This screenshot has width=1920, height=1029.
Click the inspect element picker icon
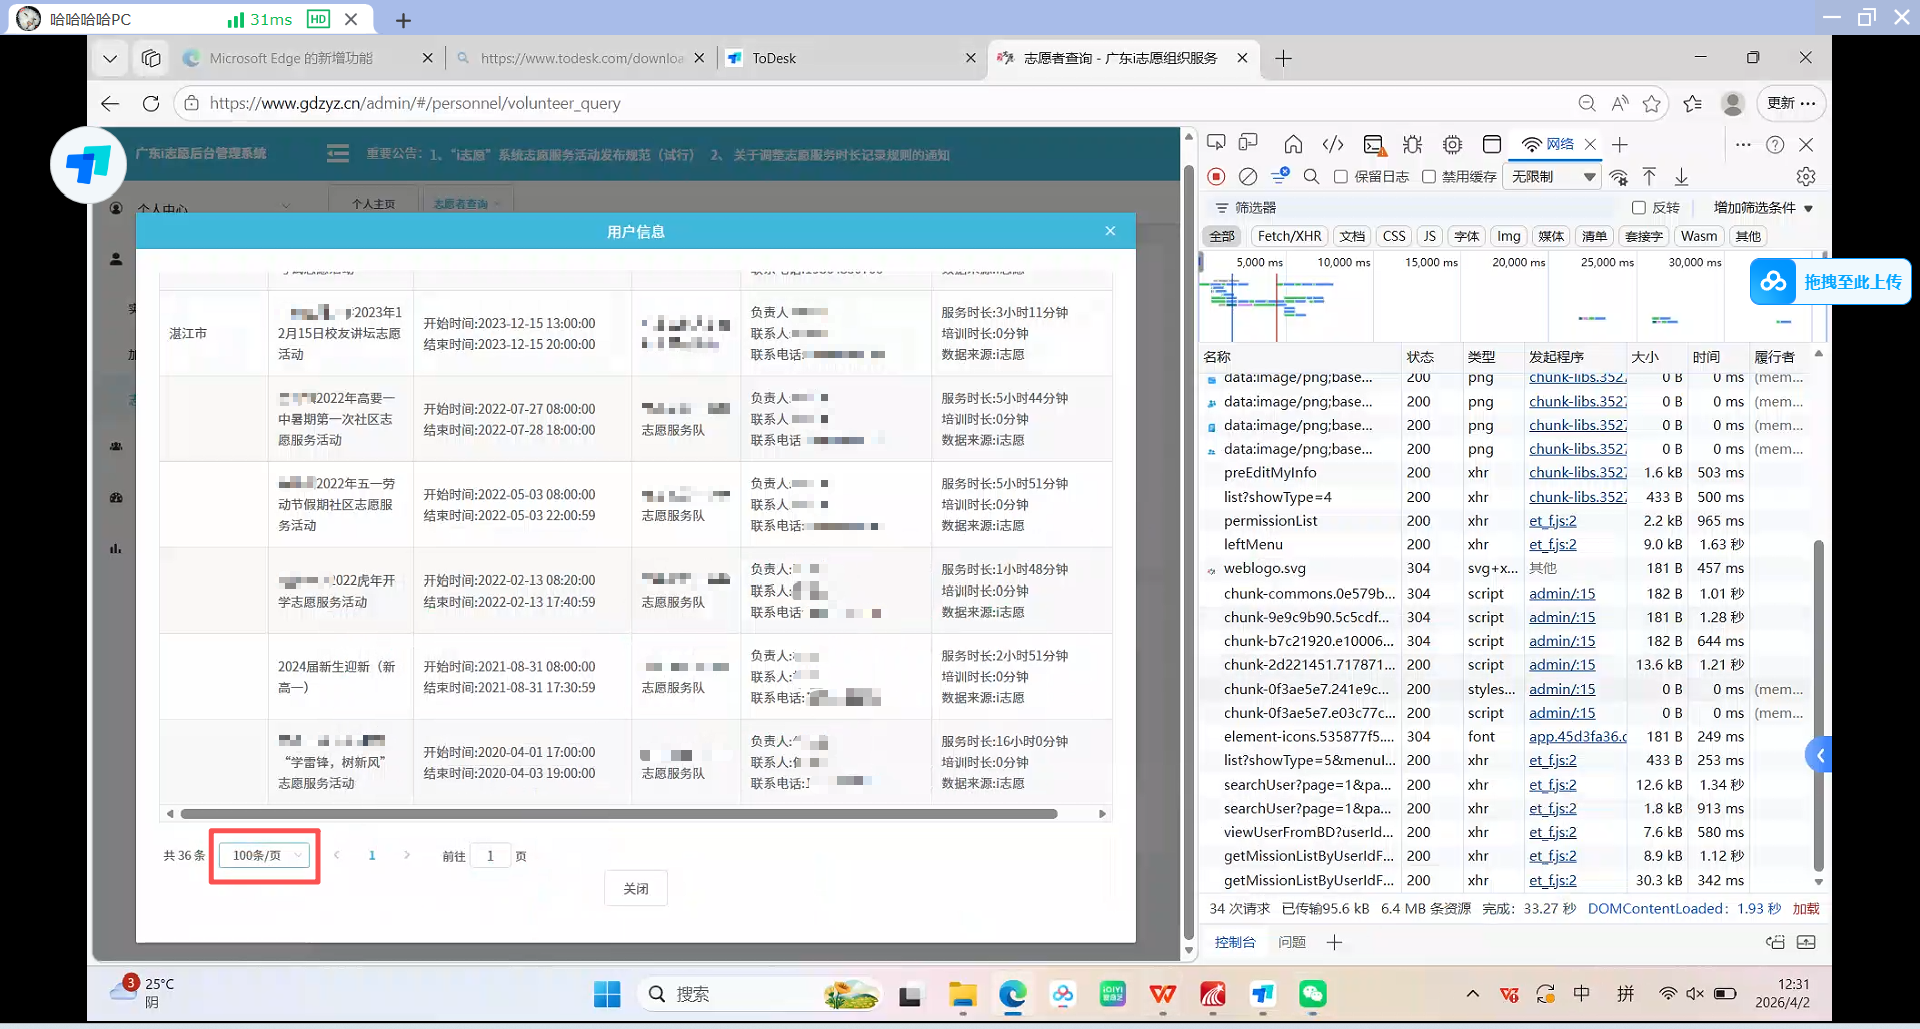pos(1216,144)
